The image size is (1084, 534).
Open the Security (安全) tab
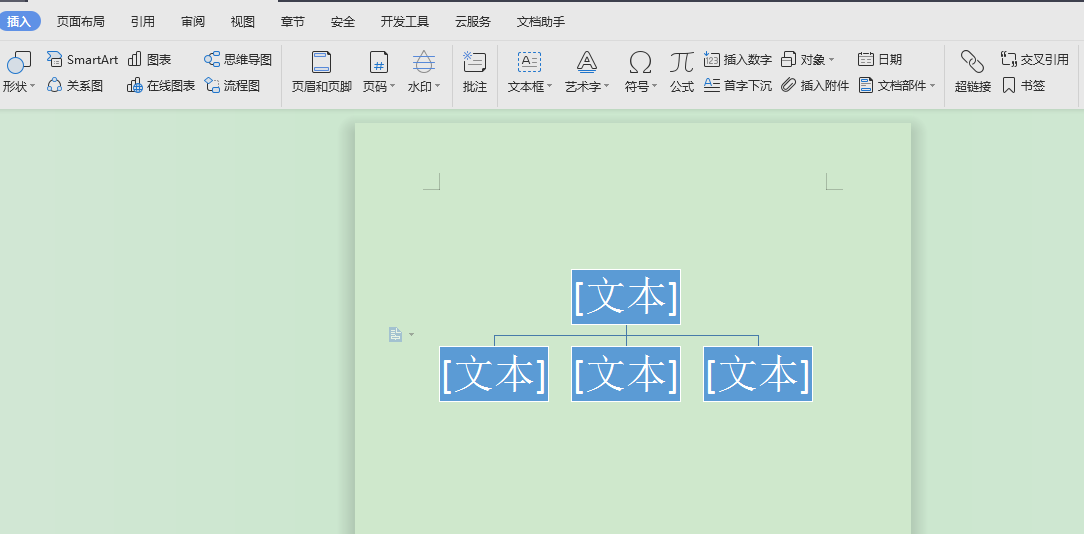(343, 21)
